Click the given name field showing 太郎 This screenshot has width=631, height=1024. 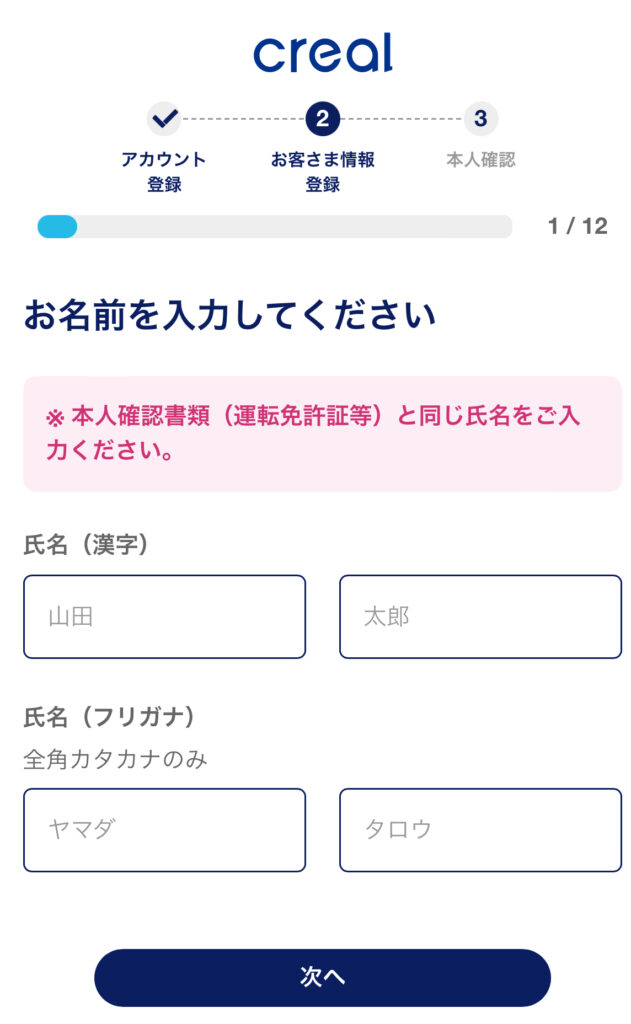tap(480, 616)
